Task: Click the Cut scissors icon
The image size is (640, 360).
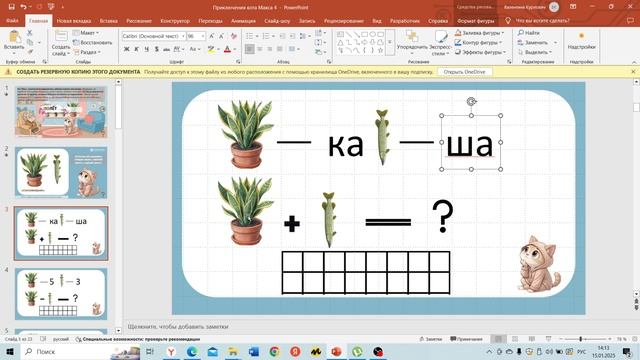Action: point(30,33)
